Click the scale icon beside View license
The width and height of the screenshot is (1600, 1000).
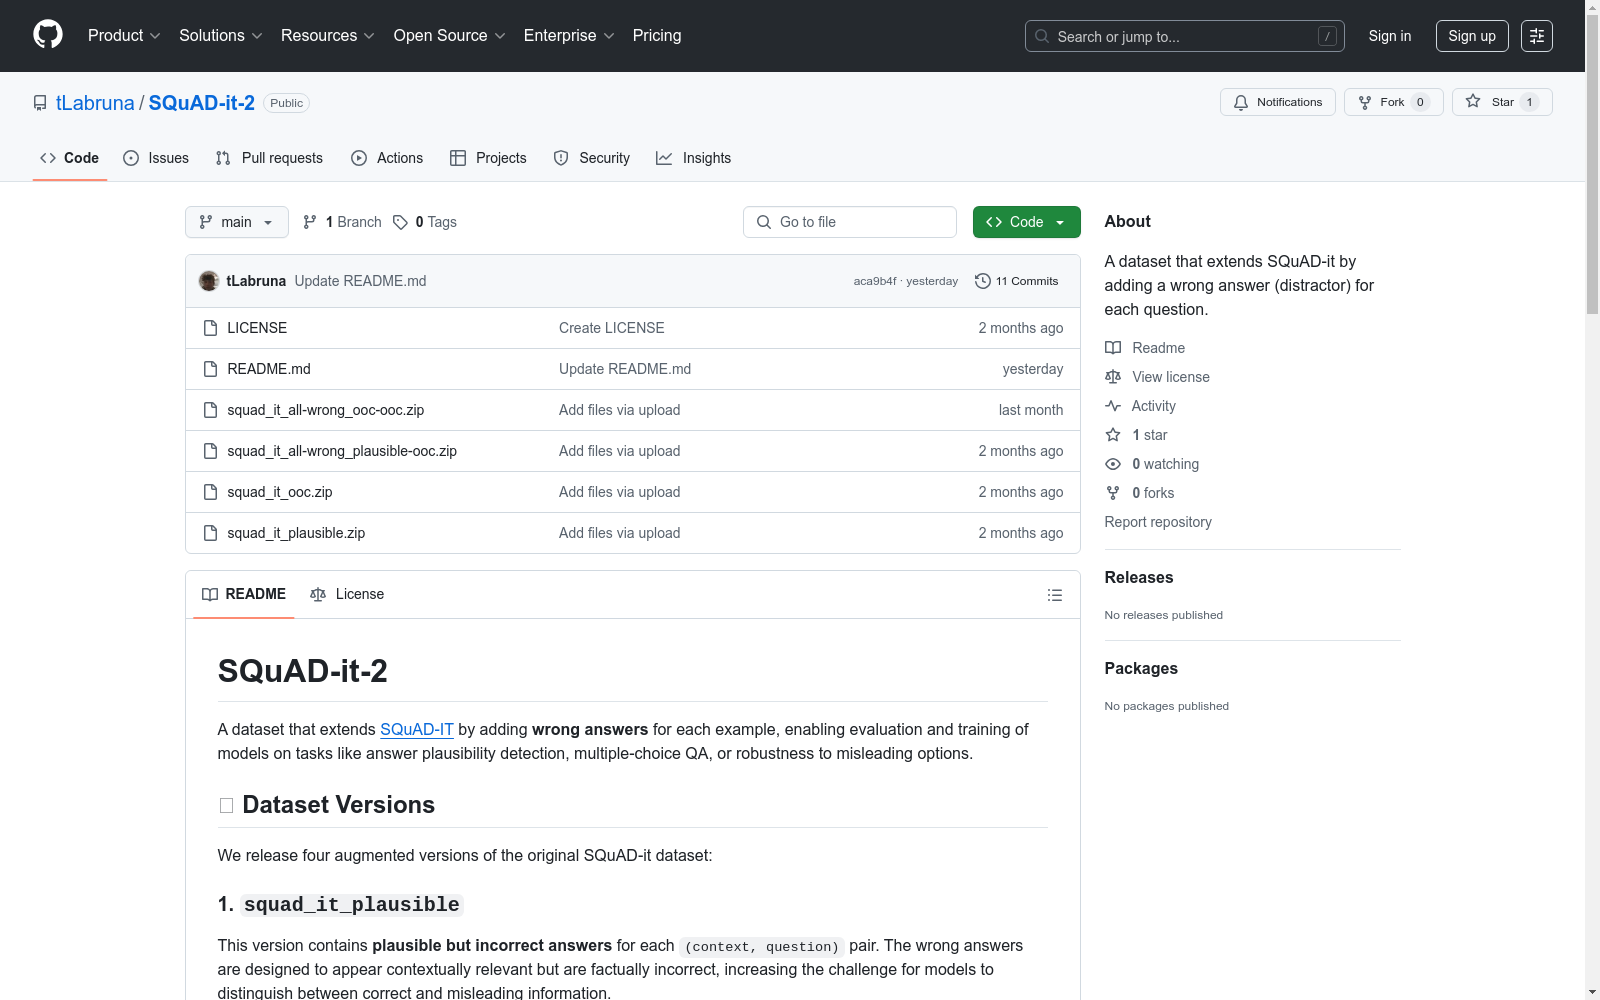pyautogui.click(x=1113, y=377)
